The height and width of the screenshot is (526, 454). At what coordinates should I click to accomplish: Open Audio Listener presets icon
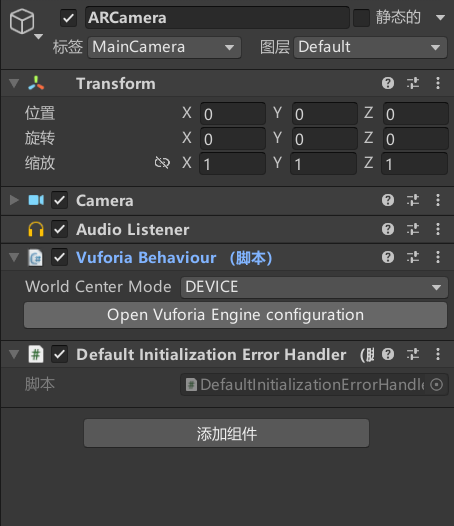pyautogui.click(x=413, y=229)
